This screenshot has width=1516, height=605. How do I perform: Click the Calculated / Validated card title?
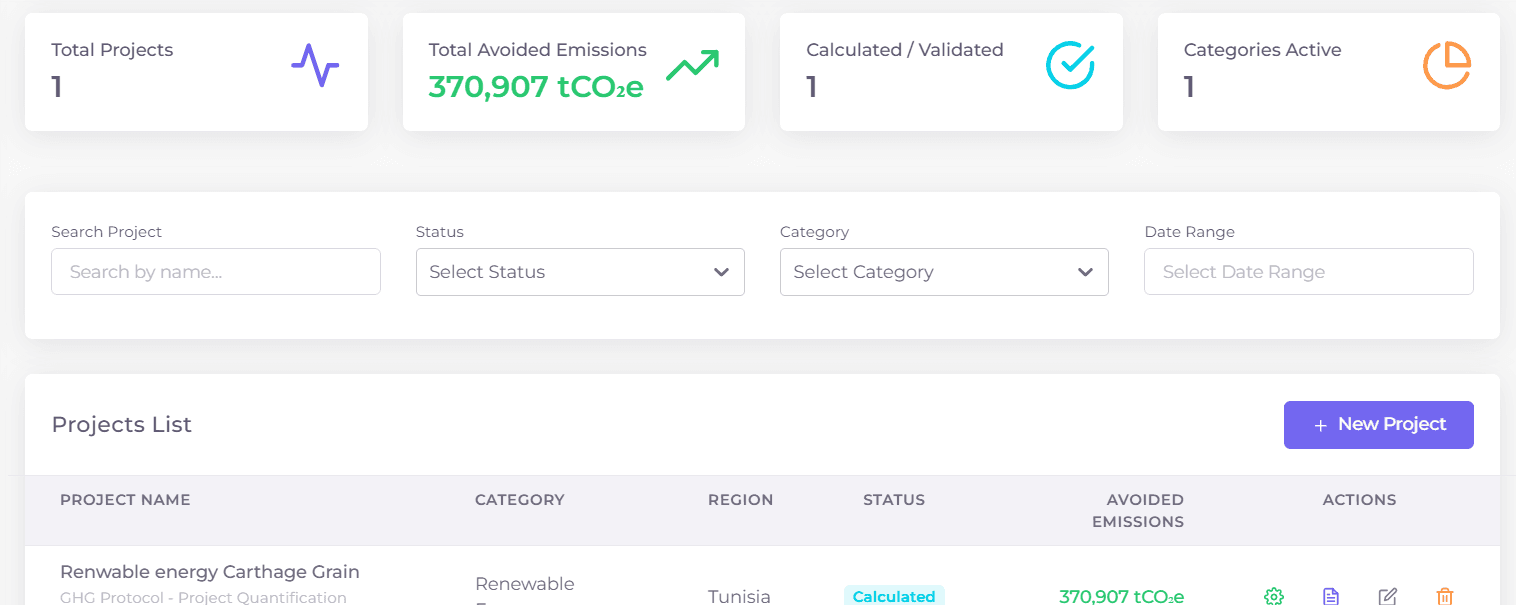click(905, 50)
